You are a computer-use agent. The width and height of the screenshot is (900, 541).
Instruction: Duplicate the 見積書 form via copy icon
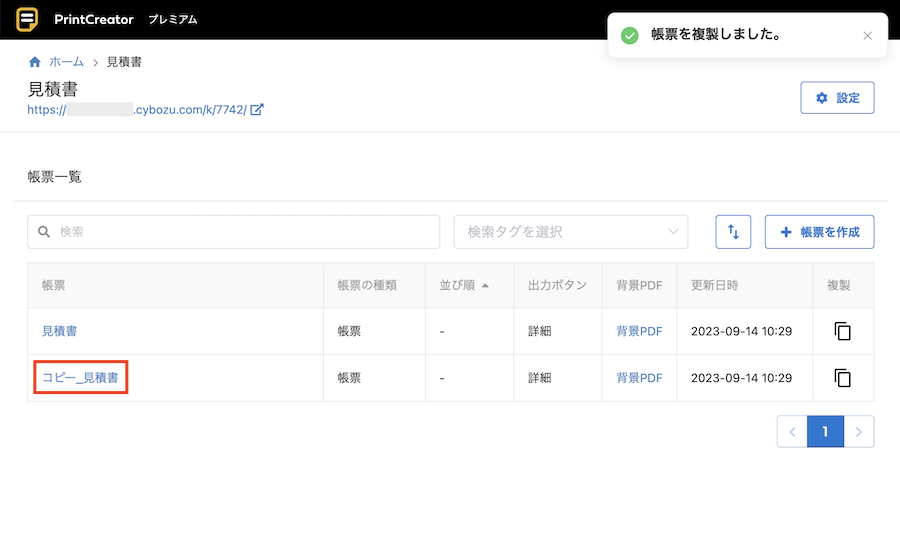tap(842, 331)
